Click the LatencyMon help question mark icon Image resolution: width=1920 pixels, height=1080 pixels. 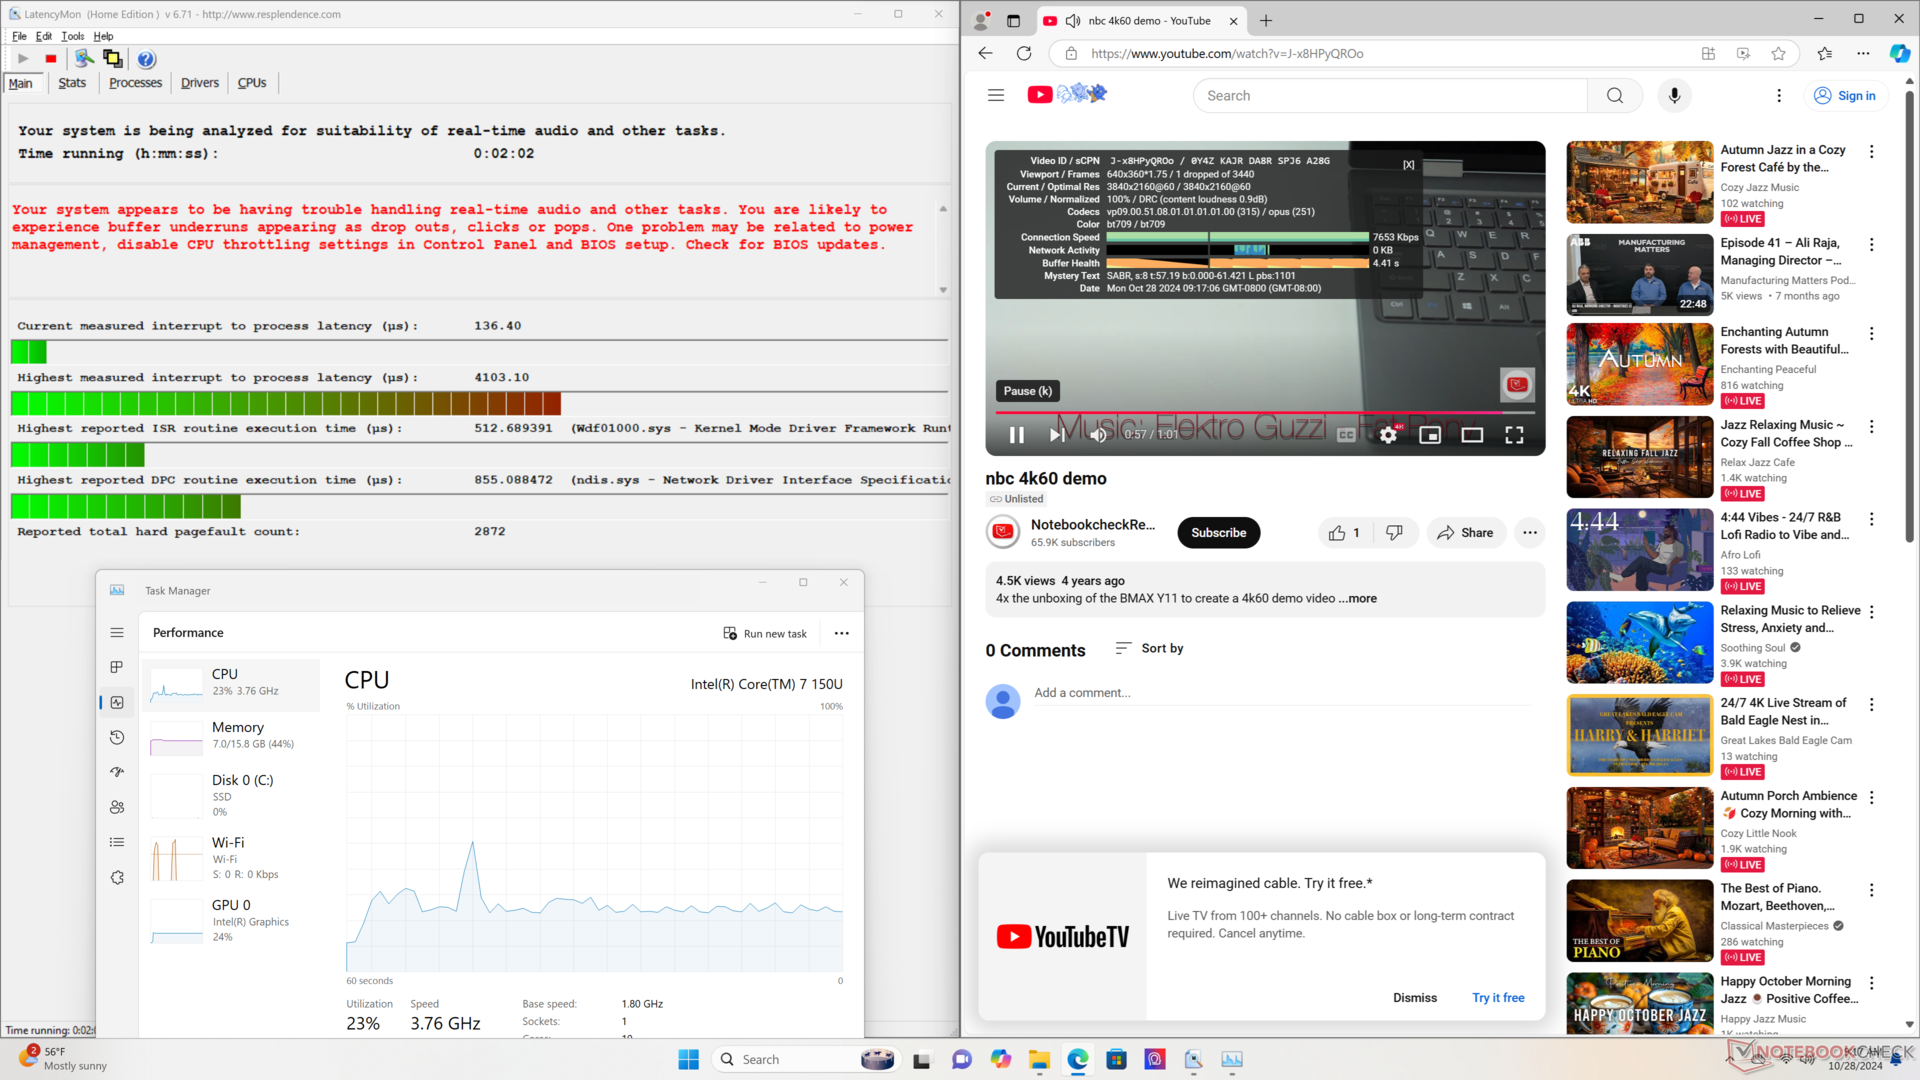point(146,59)
